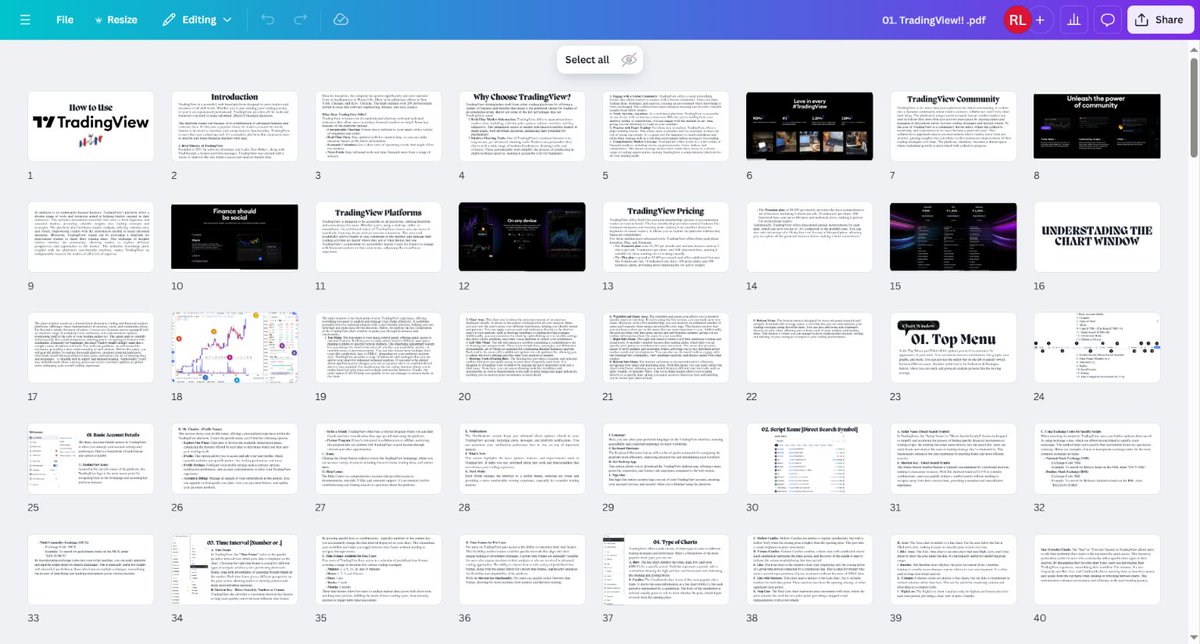Select page 39 thumbnail

952,570
